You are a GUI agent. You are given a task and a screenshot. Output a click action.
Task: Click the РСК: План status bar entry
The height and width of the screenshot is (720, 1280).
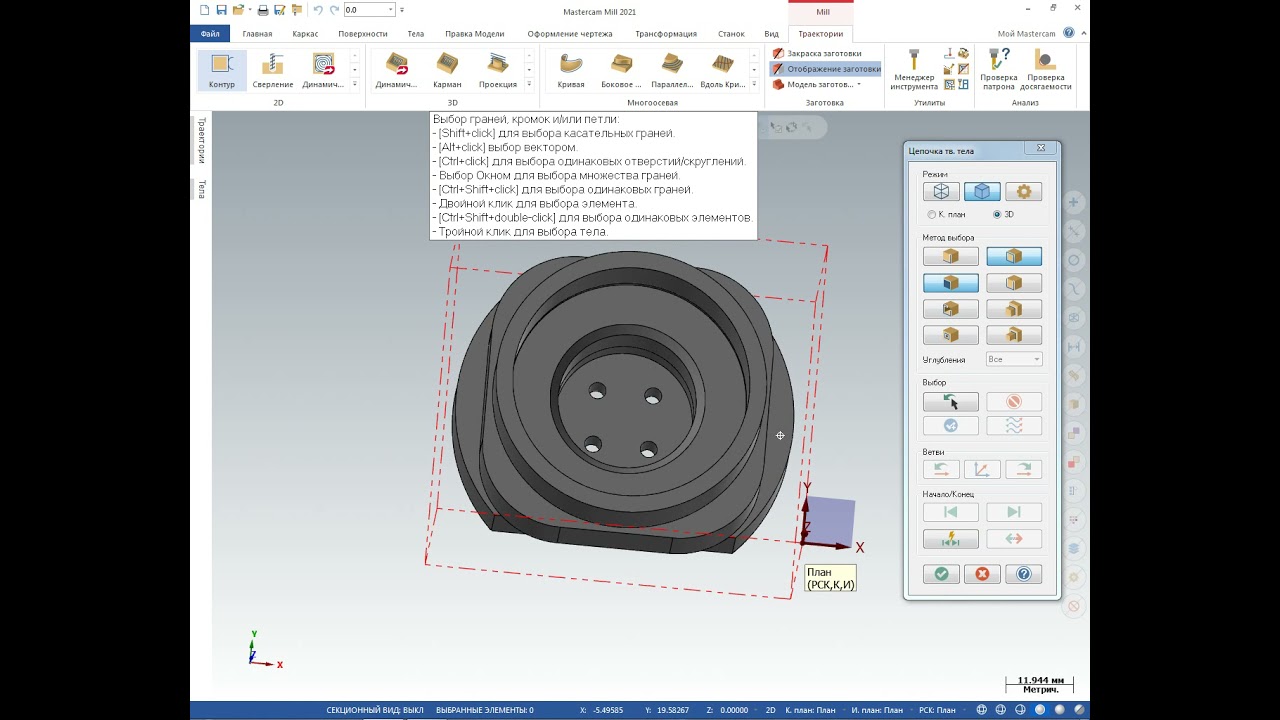937,710
